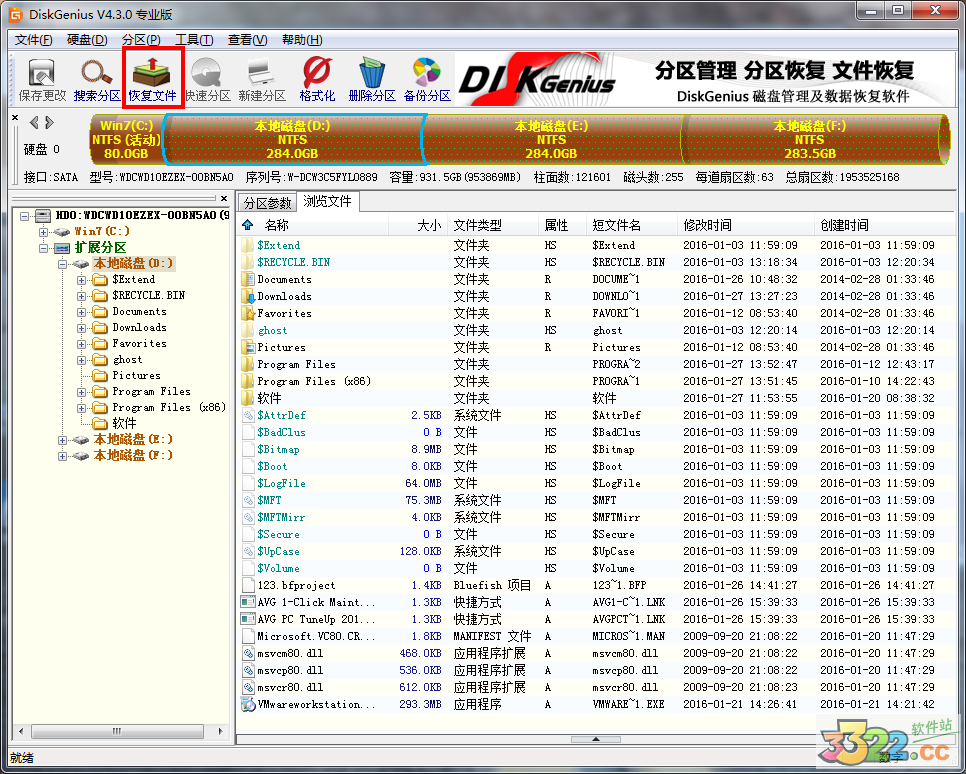Image resolution: width=966 pixels, height=774 pixels.
Task: Open the 搜索分区 search partition tool
Action: coord(97,79)
